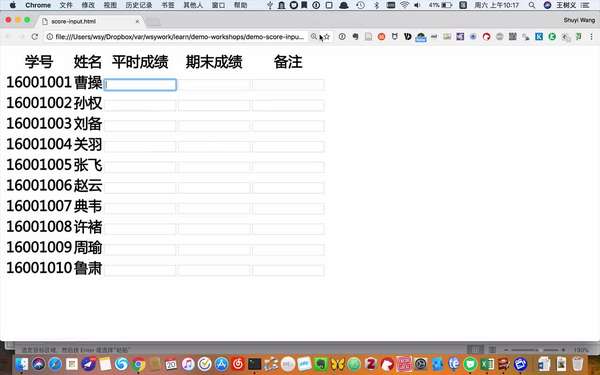Click 备注 field for 曹操
Screen dimensions: 600x375
point(289,85)
